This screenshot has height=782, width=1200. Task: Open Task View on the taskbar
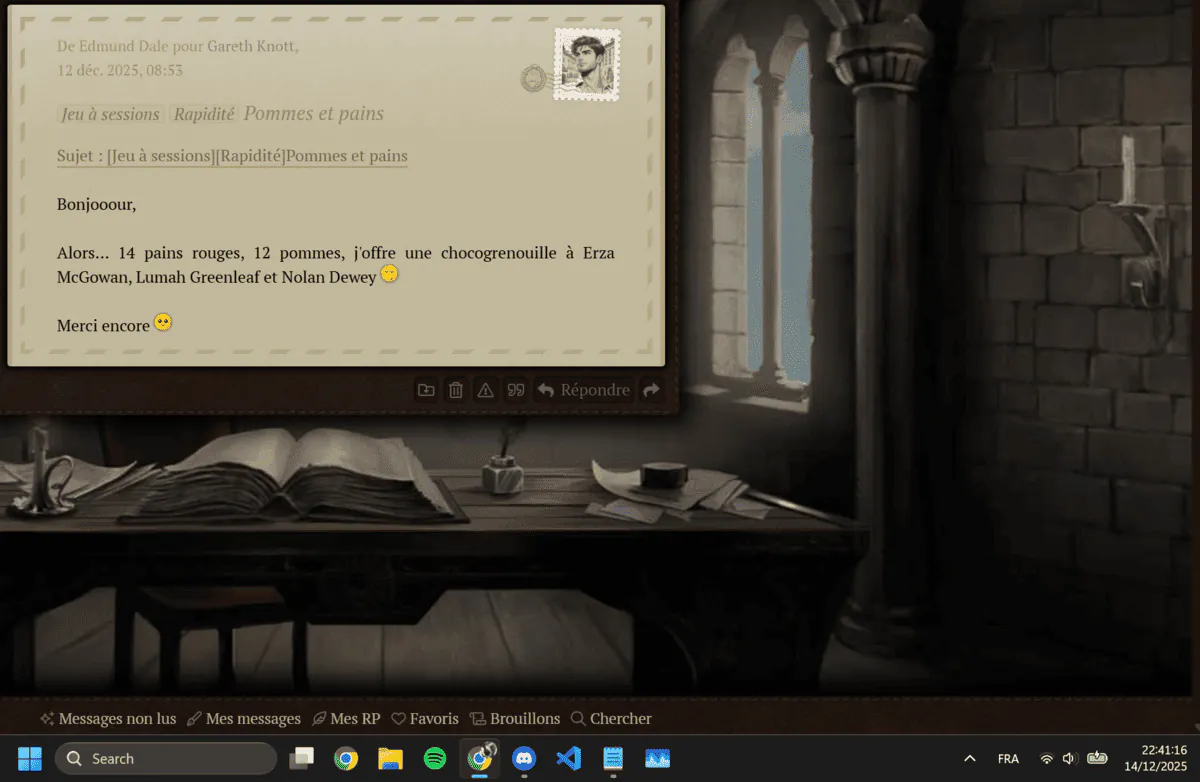[302, 759]
